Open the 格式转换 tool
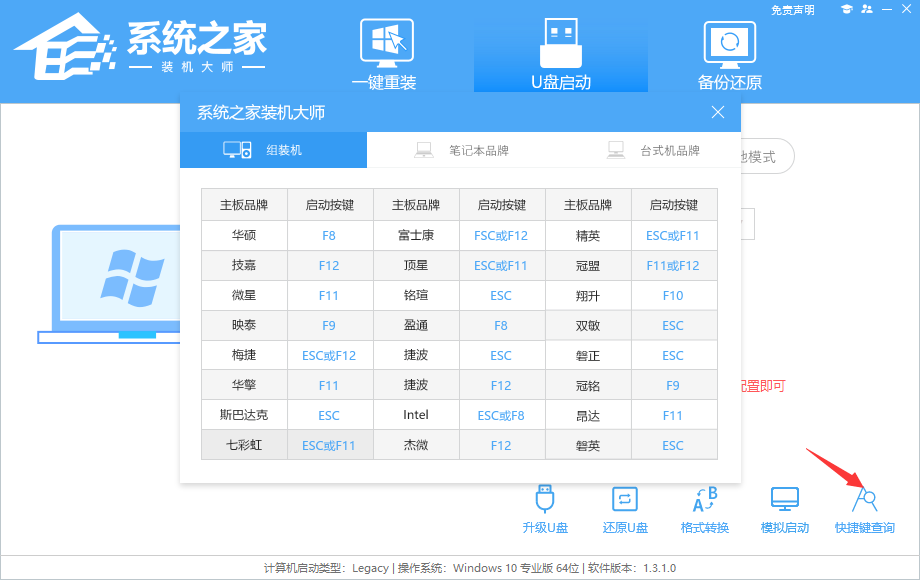The width and height of the screenshot is (920, 580). [705, 508]
